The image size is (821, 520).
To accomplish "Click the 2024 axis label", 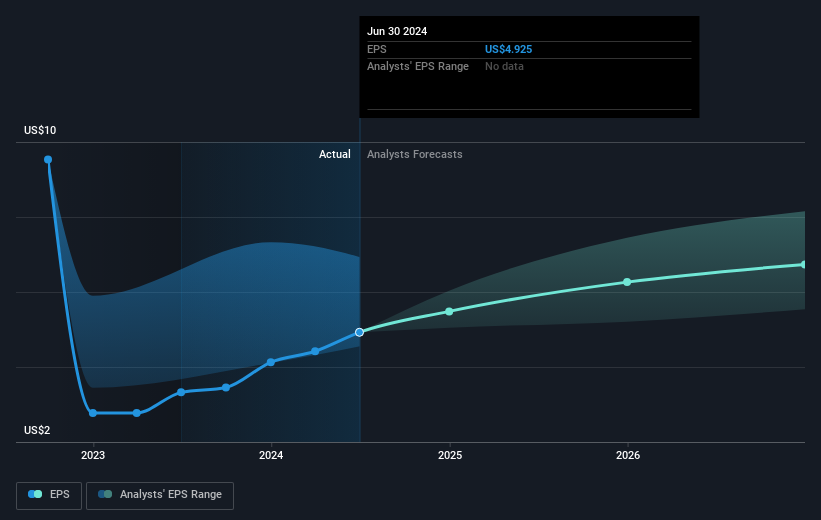I will pos(271,455).
